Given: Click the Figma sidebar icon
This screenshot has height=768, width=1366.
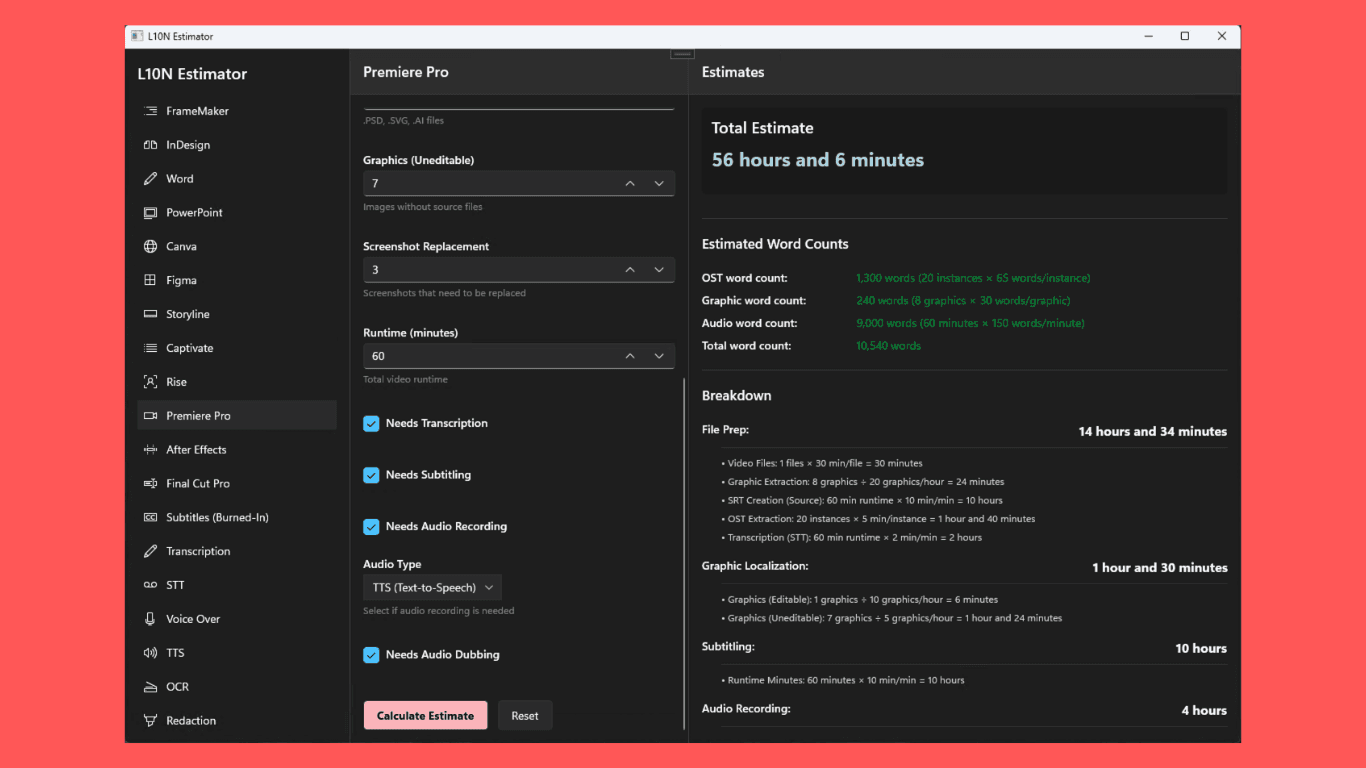Looking at the screenshot, I should point(149,280).
